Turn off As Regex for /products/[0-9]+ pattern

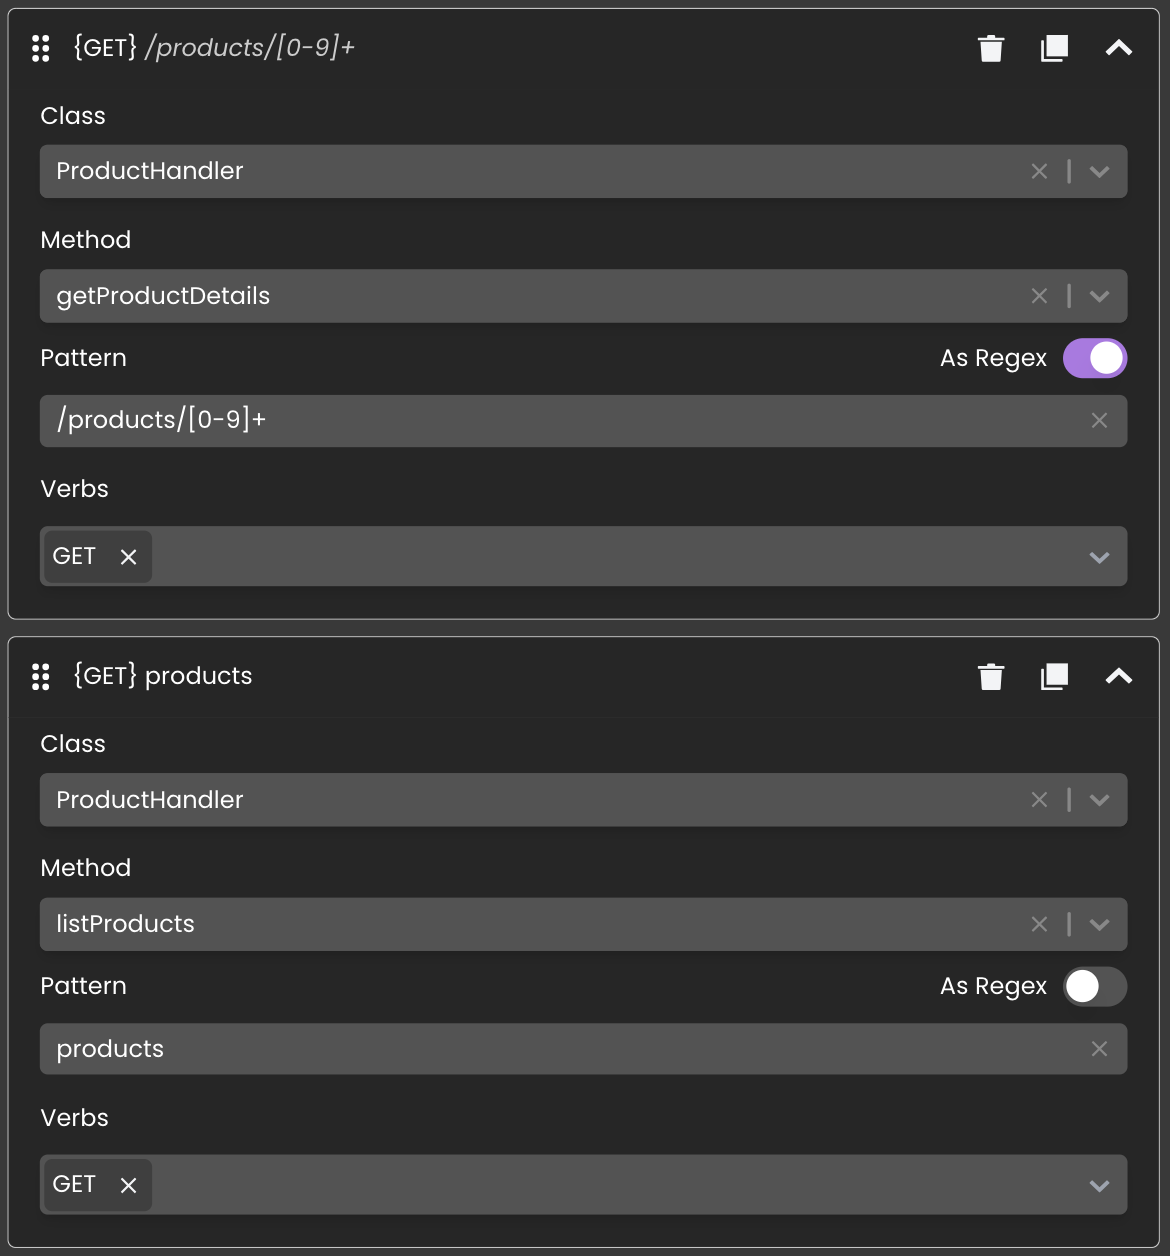[x=1095, y=358]
